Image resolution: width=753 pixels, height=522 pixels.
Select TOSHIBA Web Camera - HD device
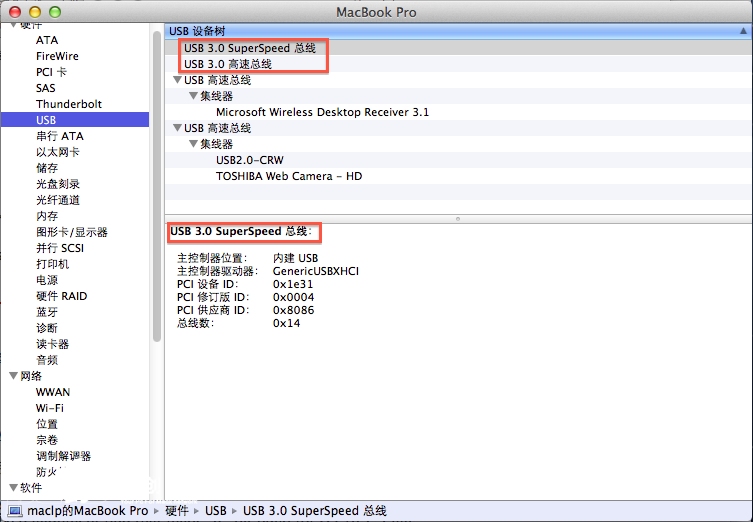point(289,176)
